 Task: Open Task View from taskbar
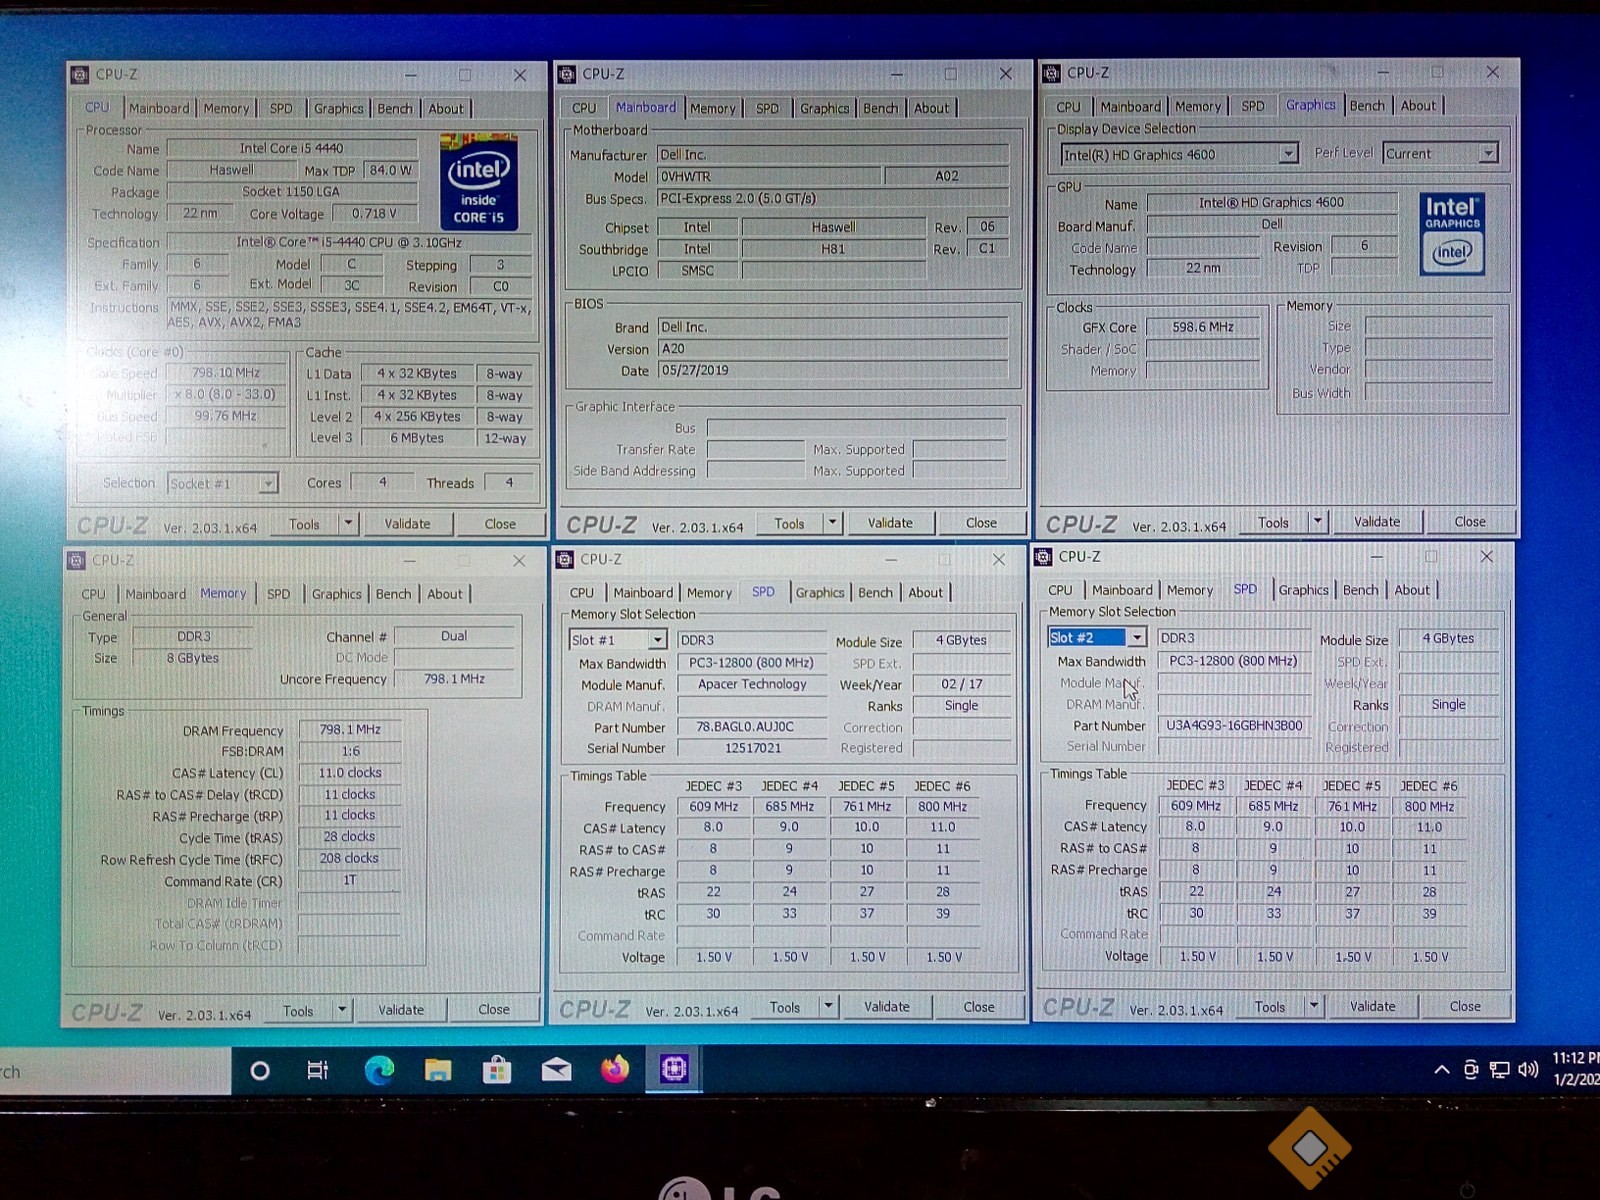click(318, 1071)
